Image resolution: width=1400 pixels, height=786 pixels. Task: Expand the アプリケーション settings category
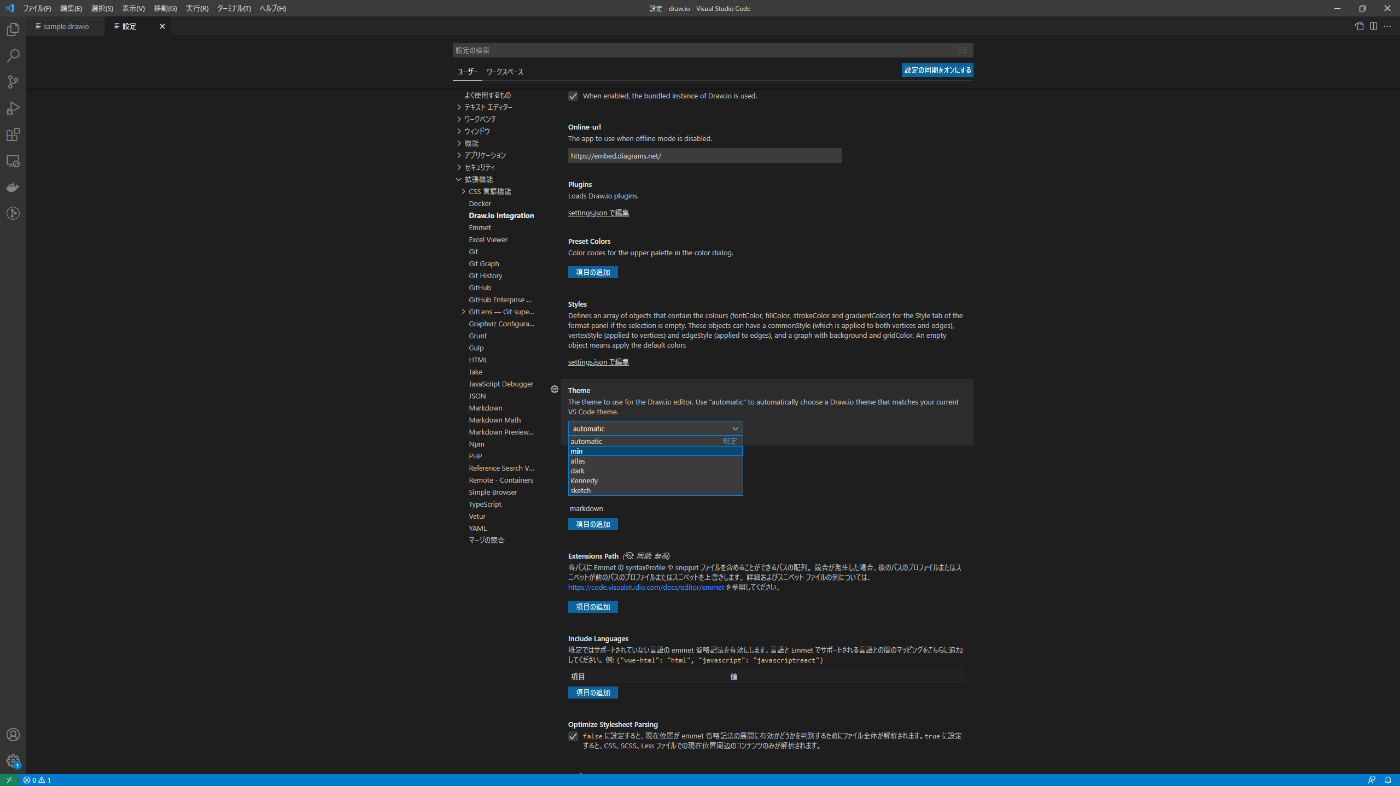click(485, 155)
